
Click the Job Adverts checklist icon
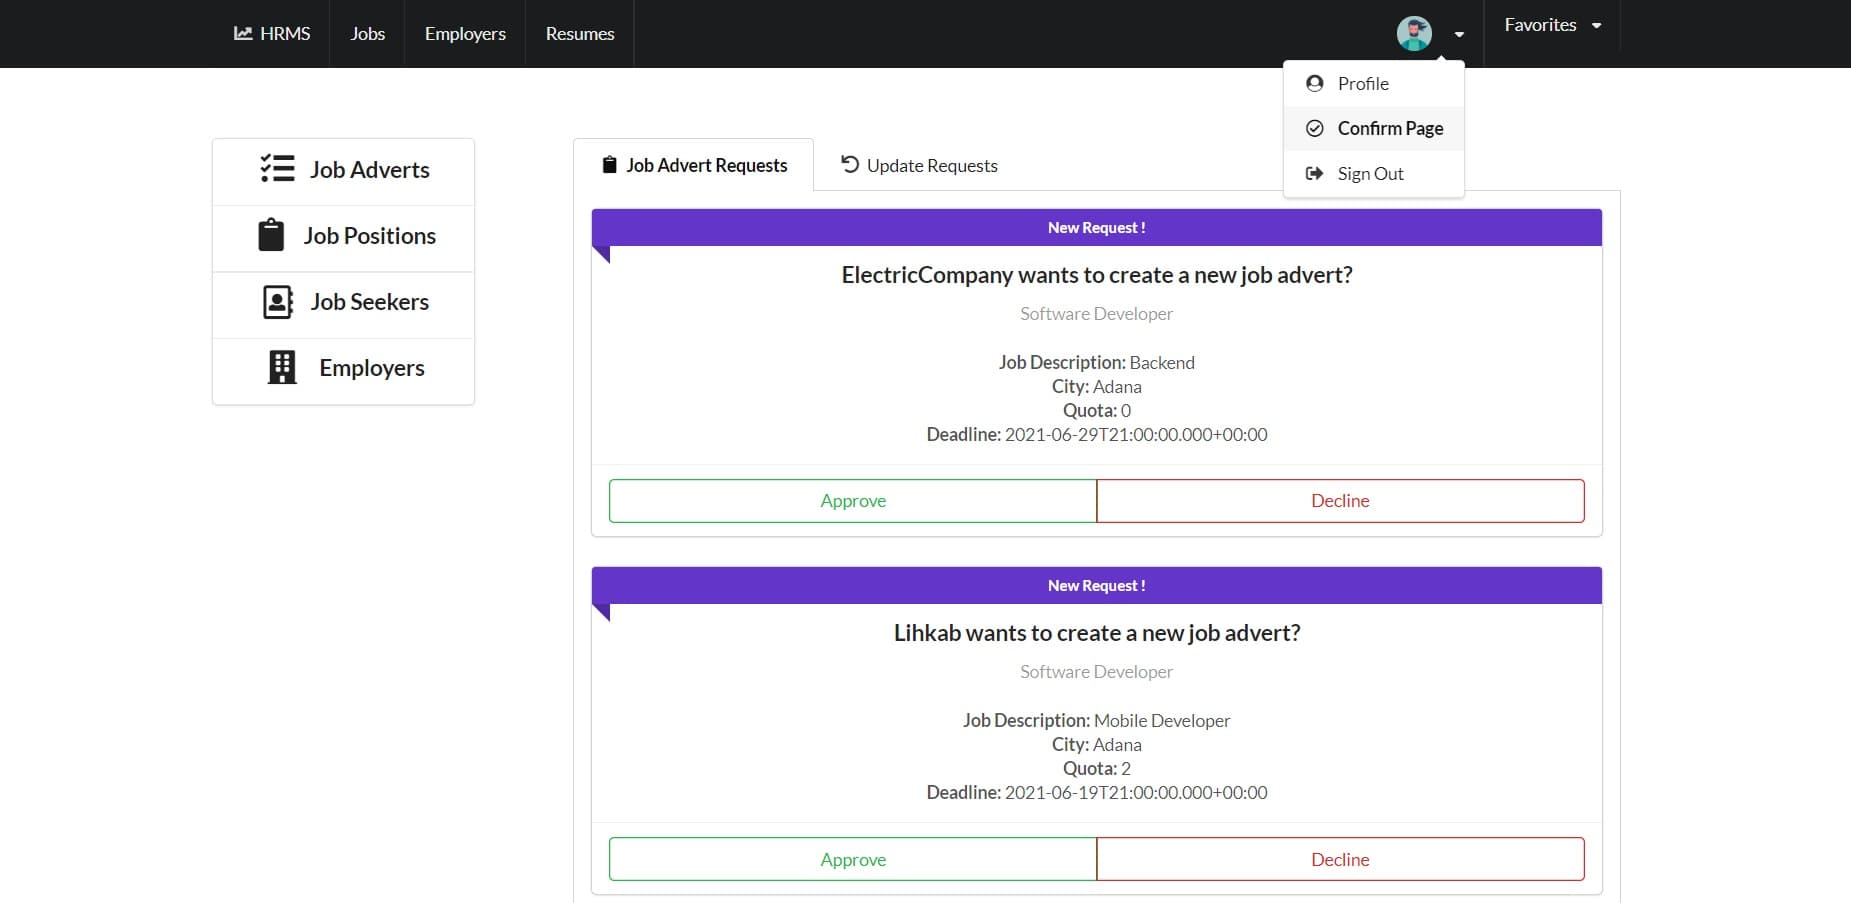277,168
